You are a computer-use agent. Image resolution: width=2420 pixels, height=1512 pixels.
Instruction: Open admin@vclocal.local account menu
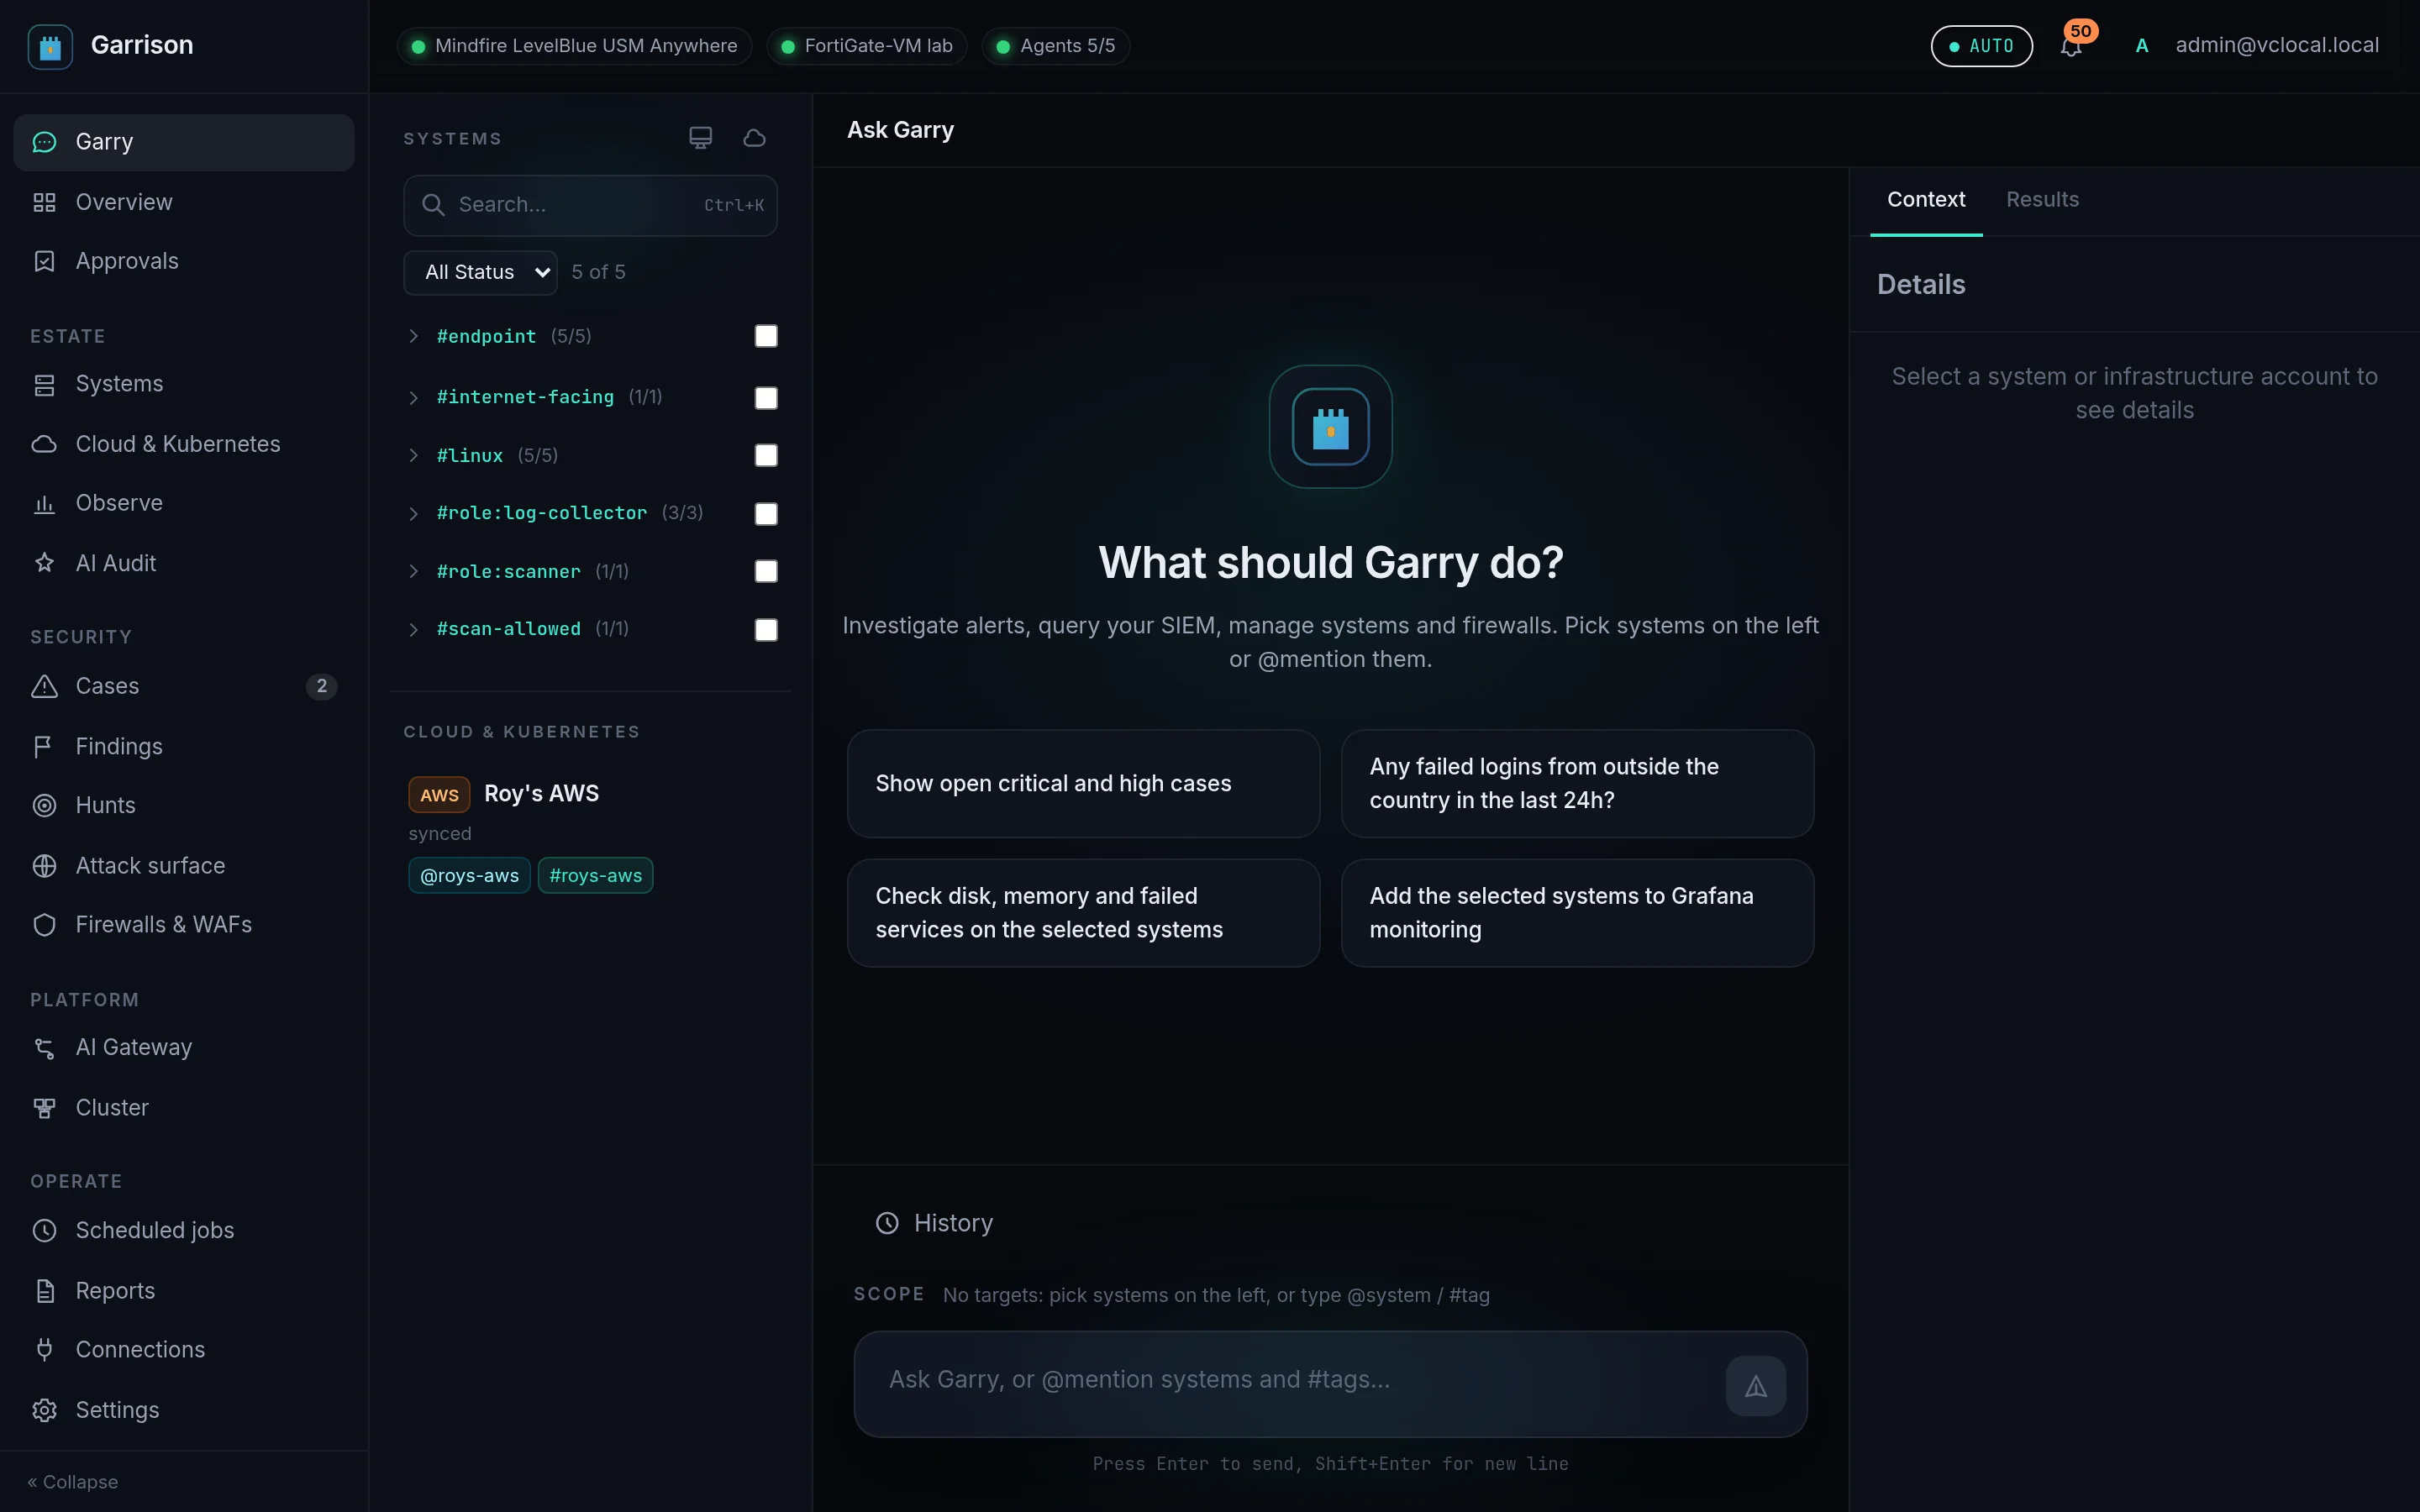2277,45
